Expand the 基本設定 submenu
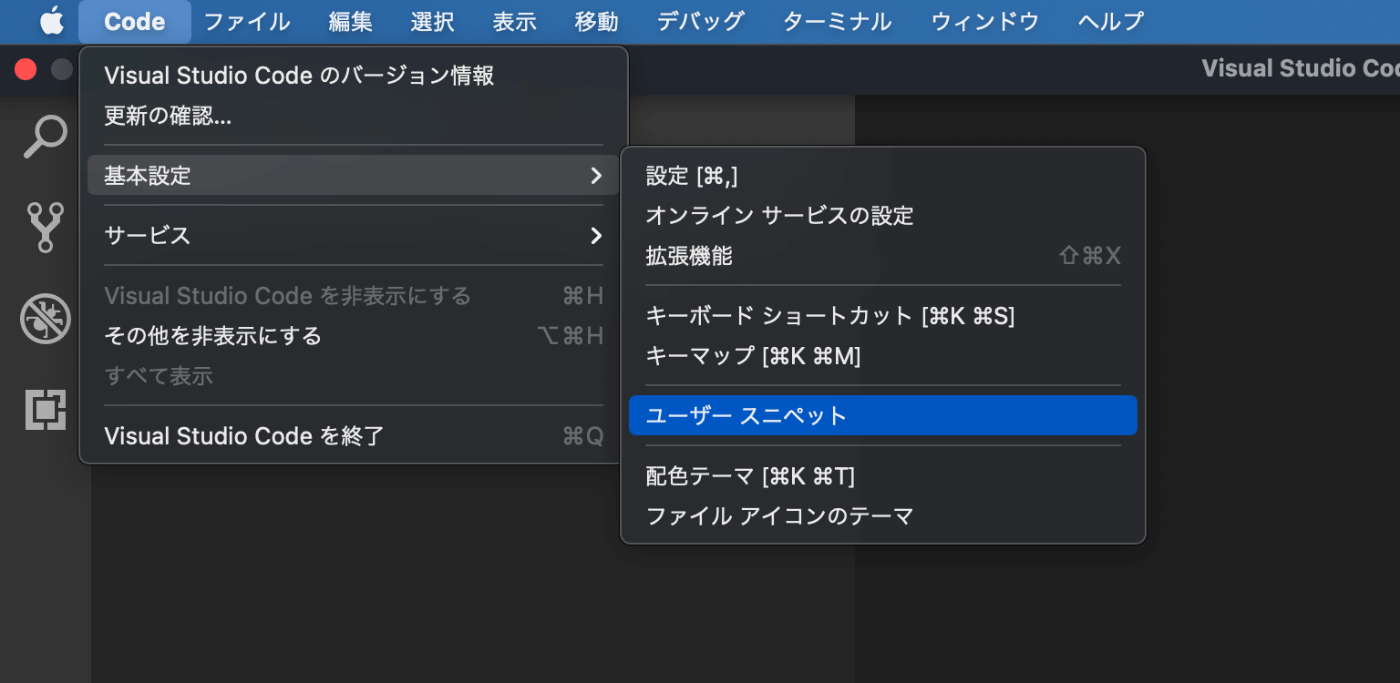This screenshot has height=683, width=1400. coord(354,176)
